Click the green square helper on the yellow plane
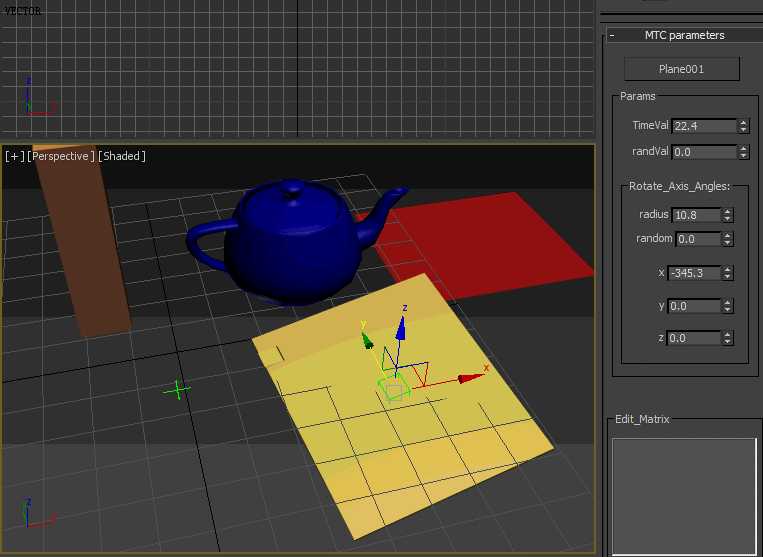Screen dimensions: 763x557 point(395,389)
